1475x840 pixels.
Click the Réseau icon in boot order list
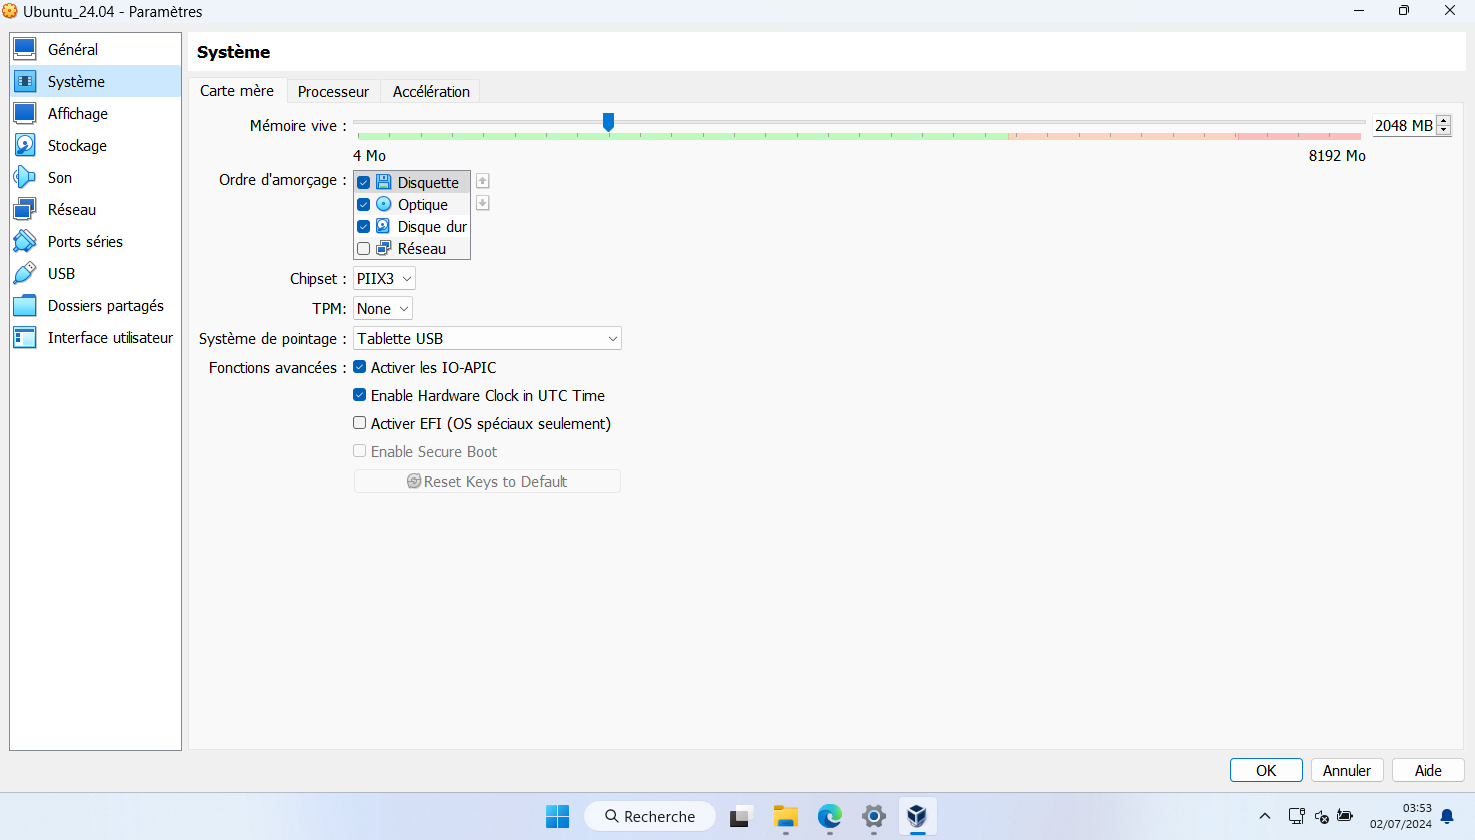pyautogui.click(x=384, y=248)
